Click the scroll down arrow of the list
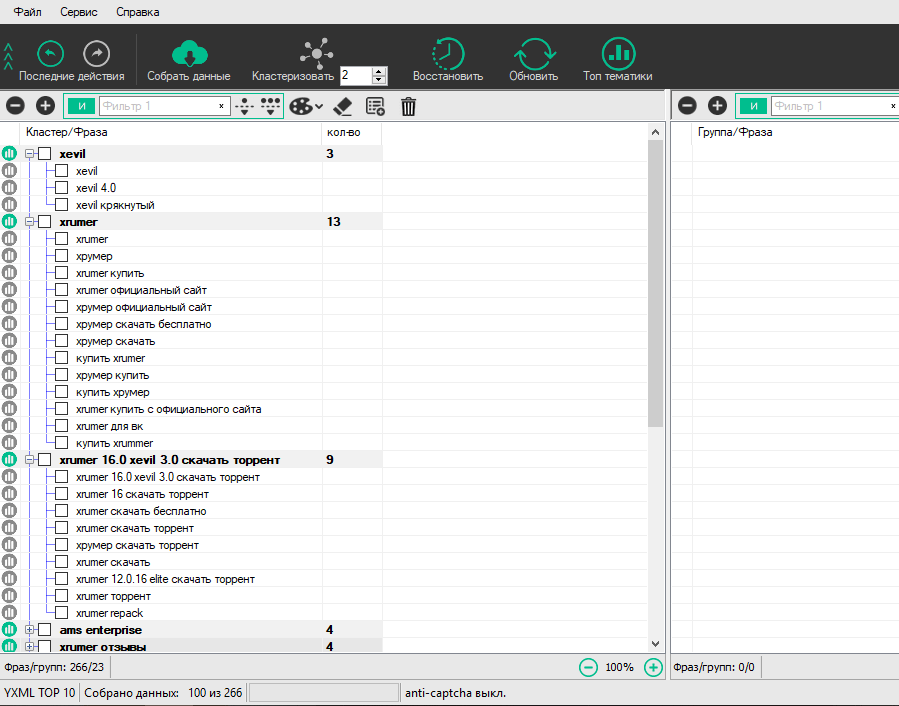Viewport: 899px width, 706px height. click(x=655, y=644)
